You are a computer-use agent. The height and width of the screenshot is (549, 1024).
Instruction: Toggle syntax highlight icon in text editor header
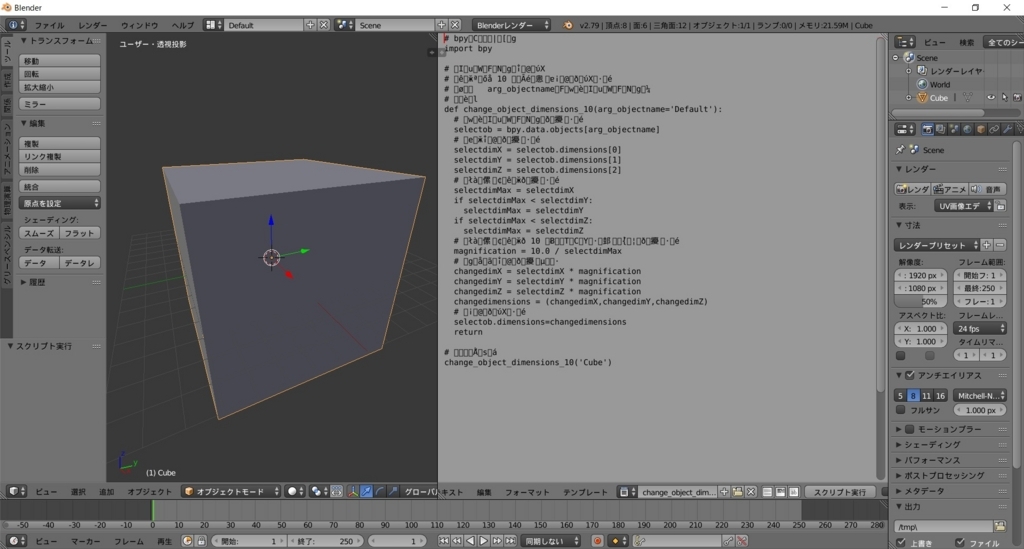pos(793,492)
